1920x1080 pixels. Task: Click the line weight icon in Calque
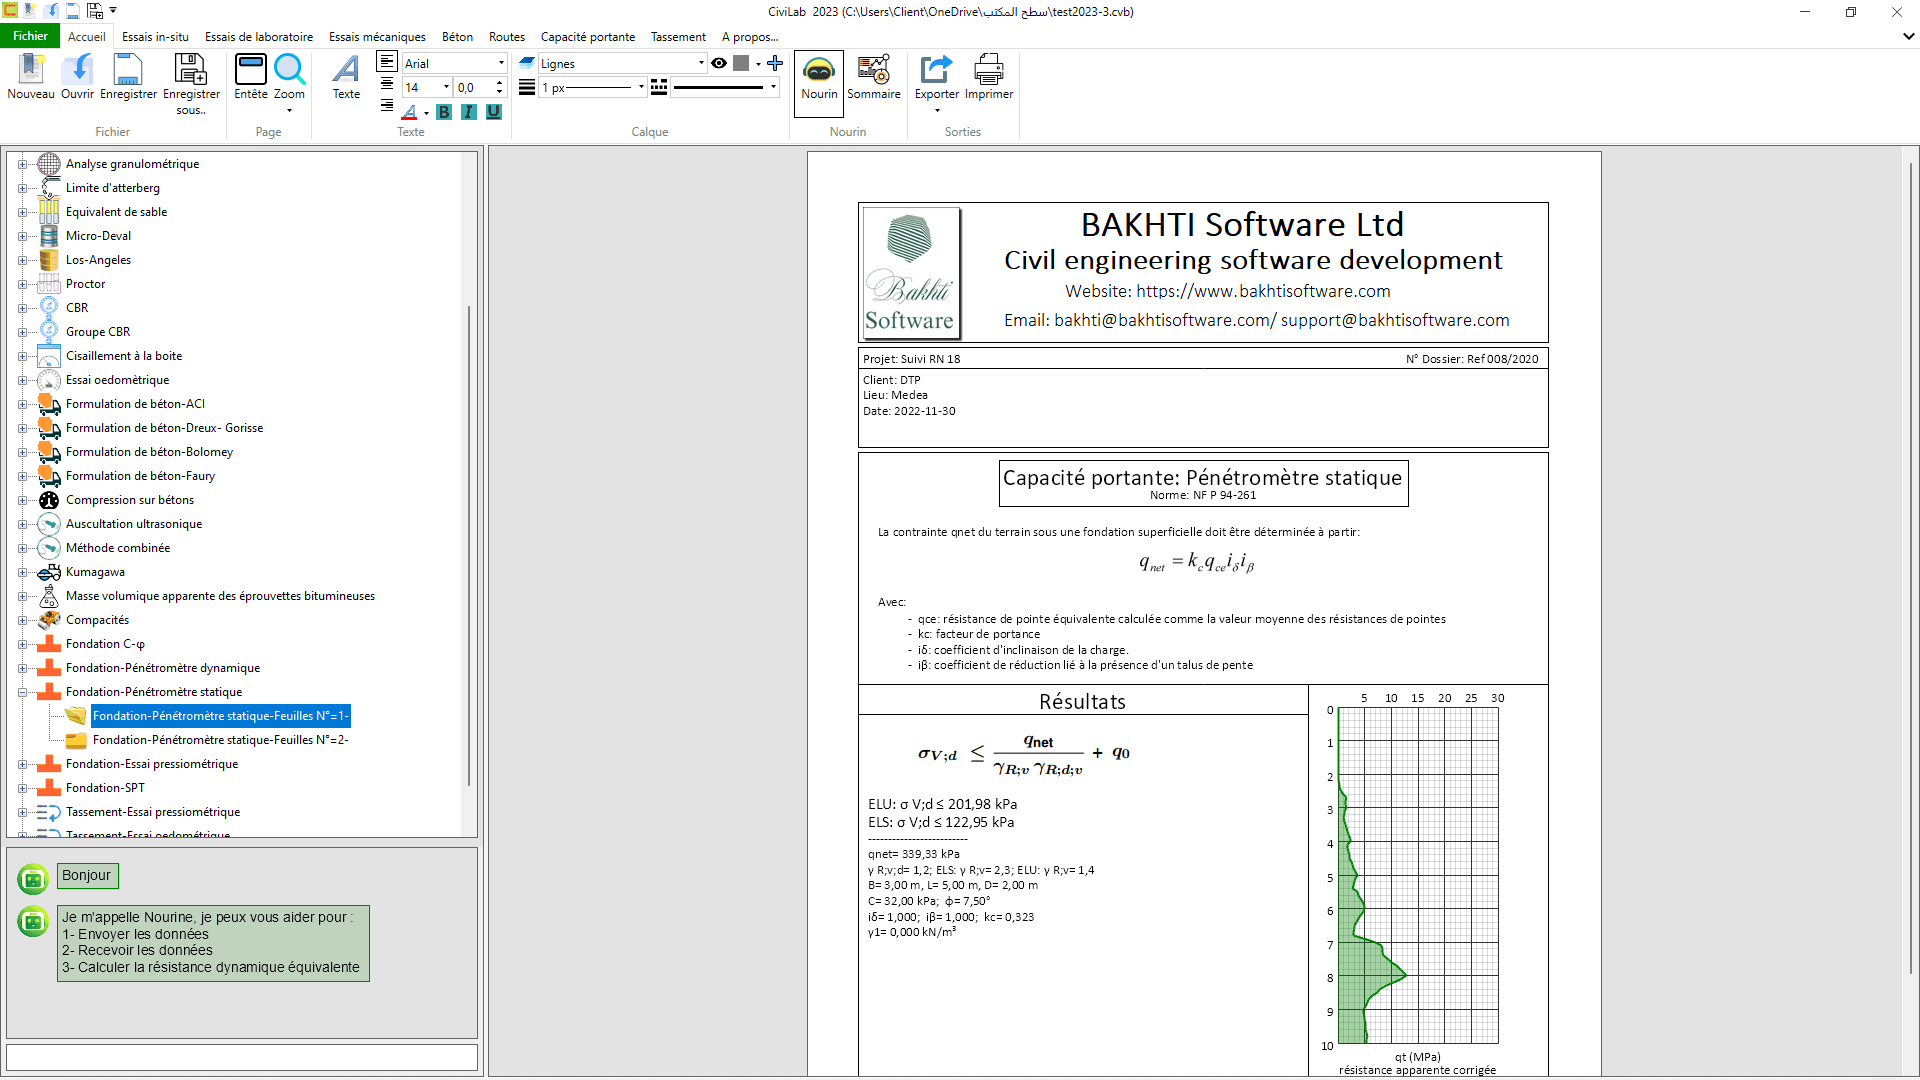point(527,87)
